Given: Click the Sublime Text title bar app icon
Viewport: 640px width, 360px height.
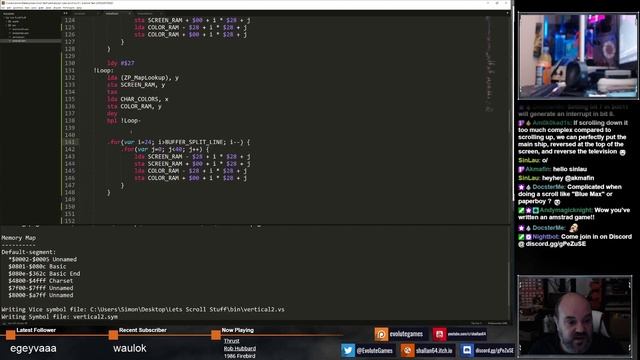Looking at the screenshot, I should pyautogui.click(x=3, y=3).
